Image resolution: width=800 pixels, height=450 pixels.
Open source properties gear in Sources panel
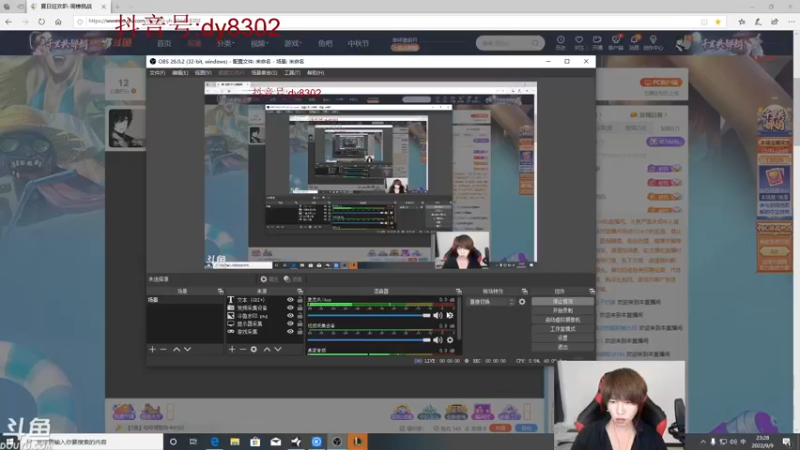click(254, 349)
